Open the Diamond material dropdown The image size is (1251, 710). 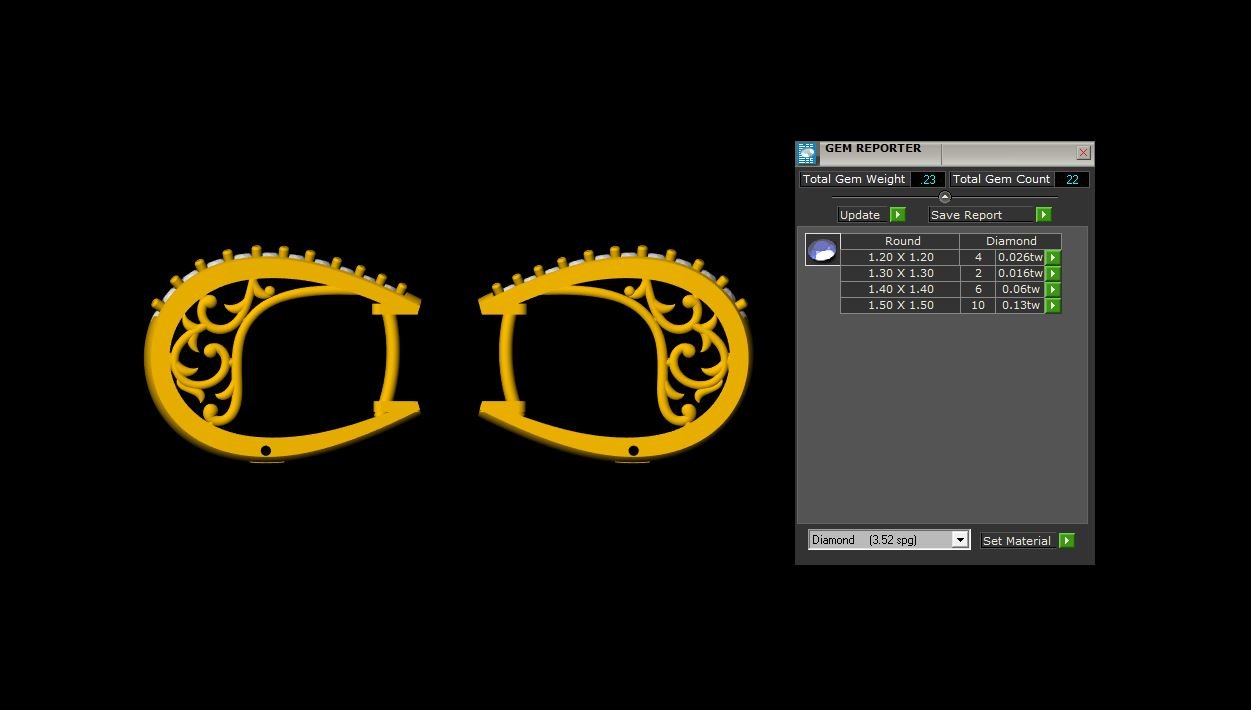tap(959, 540)
